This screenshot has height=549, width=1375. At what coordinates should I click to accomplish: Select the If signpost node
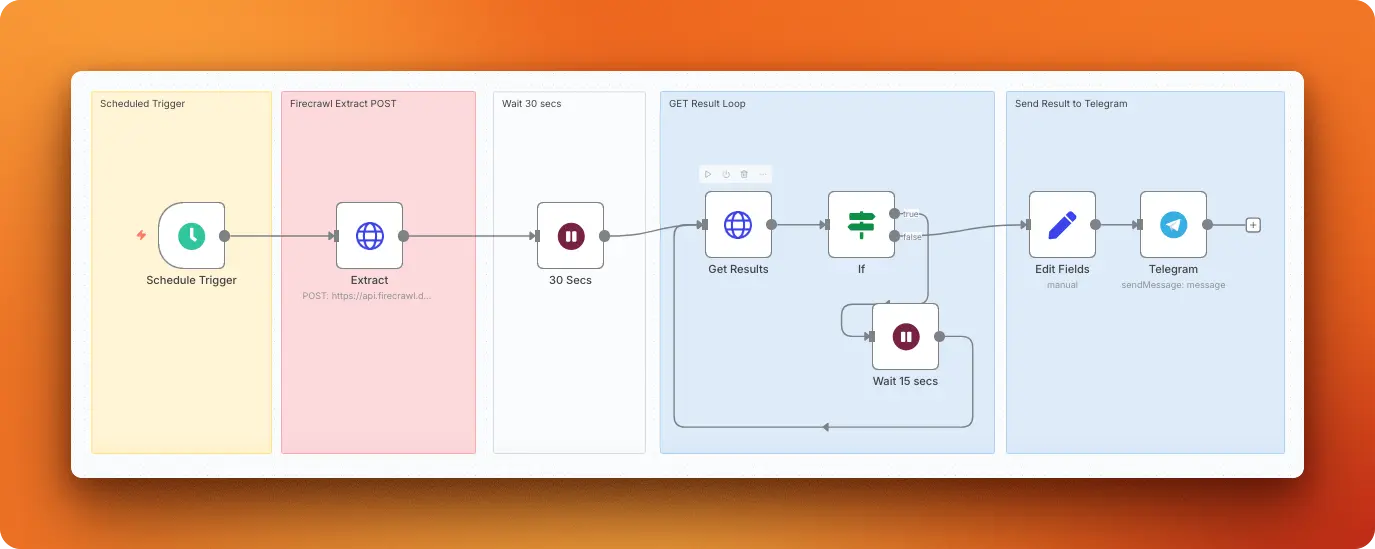click(x=860, y=225)
